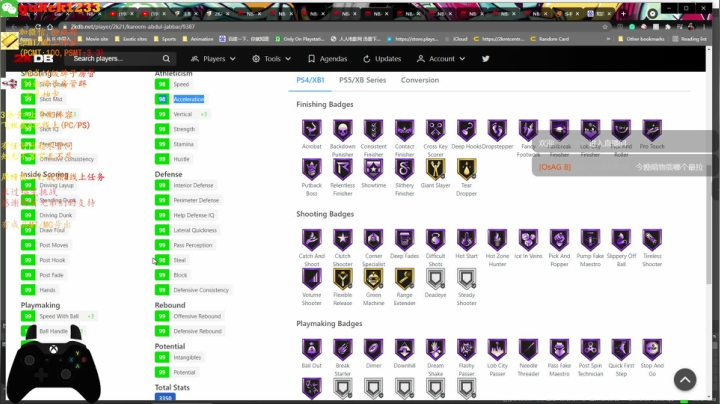Switch to the PS5/XB Series tab
This screenshot has width=720, height=404.
click(x=363, y=80)
